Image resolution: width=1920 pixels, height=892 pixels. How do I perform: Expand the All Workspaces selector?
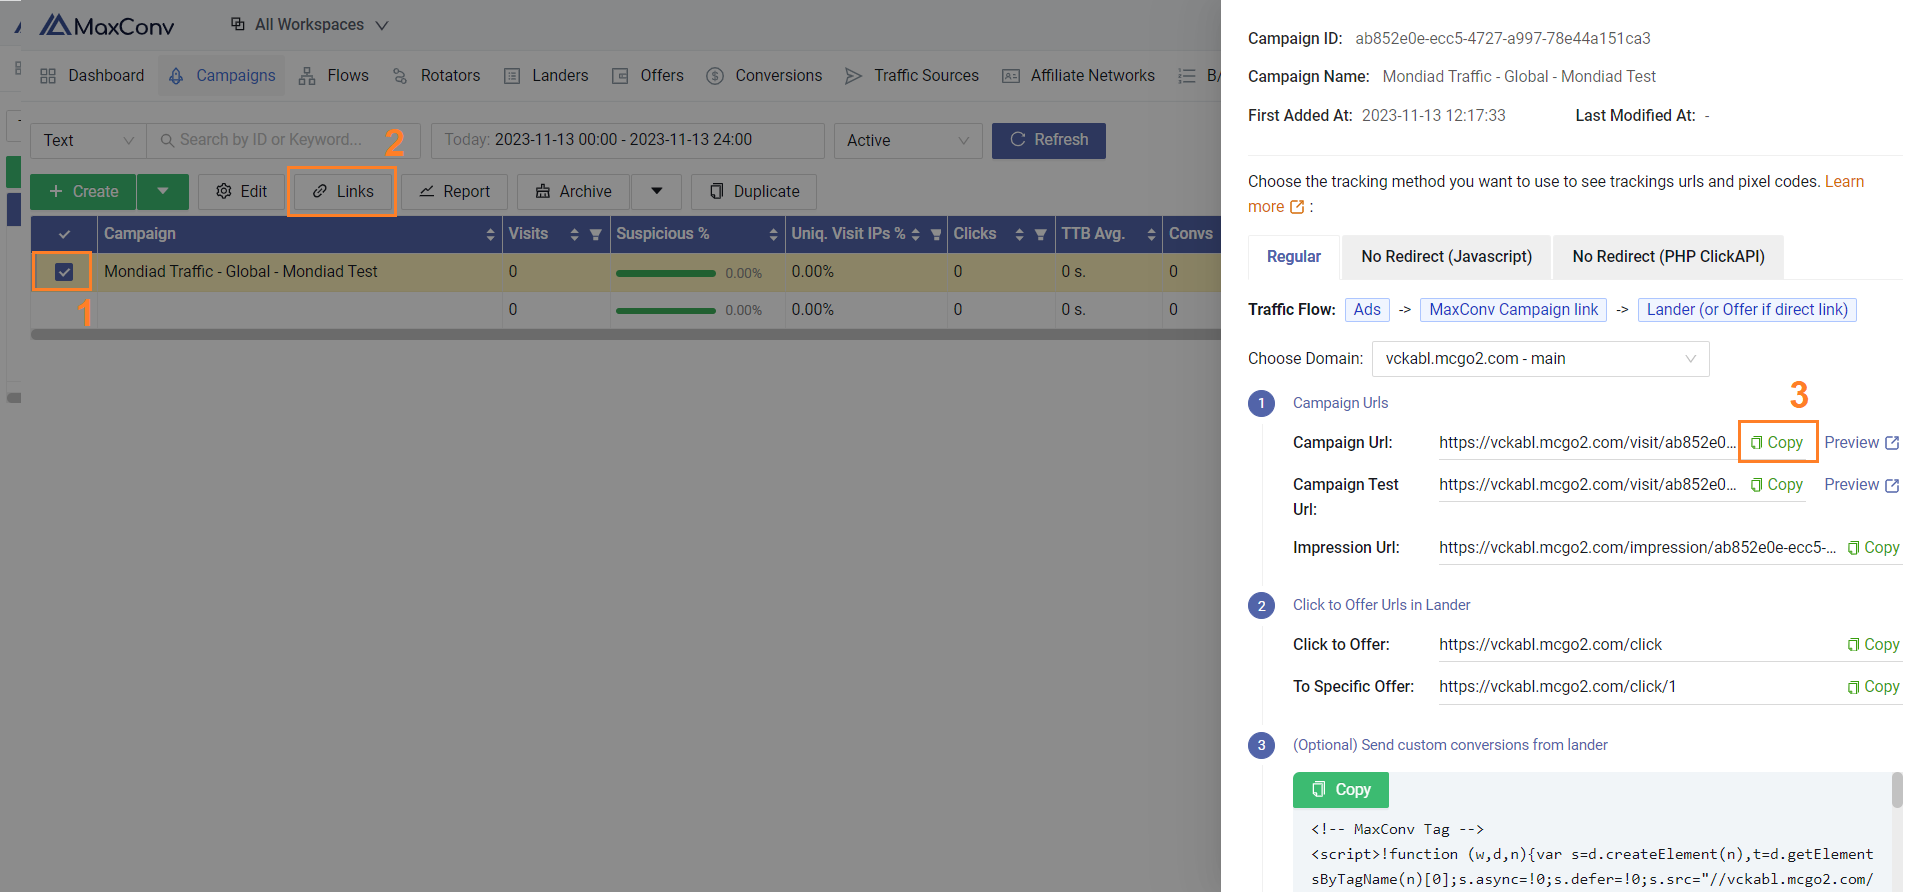310,25
